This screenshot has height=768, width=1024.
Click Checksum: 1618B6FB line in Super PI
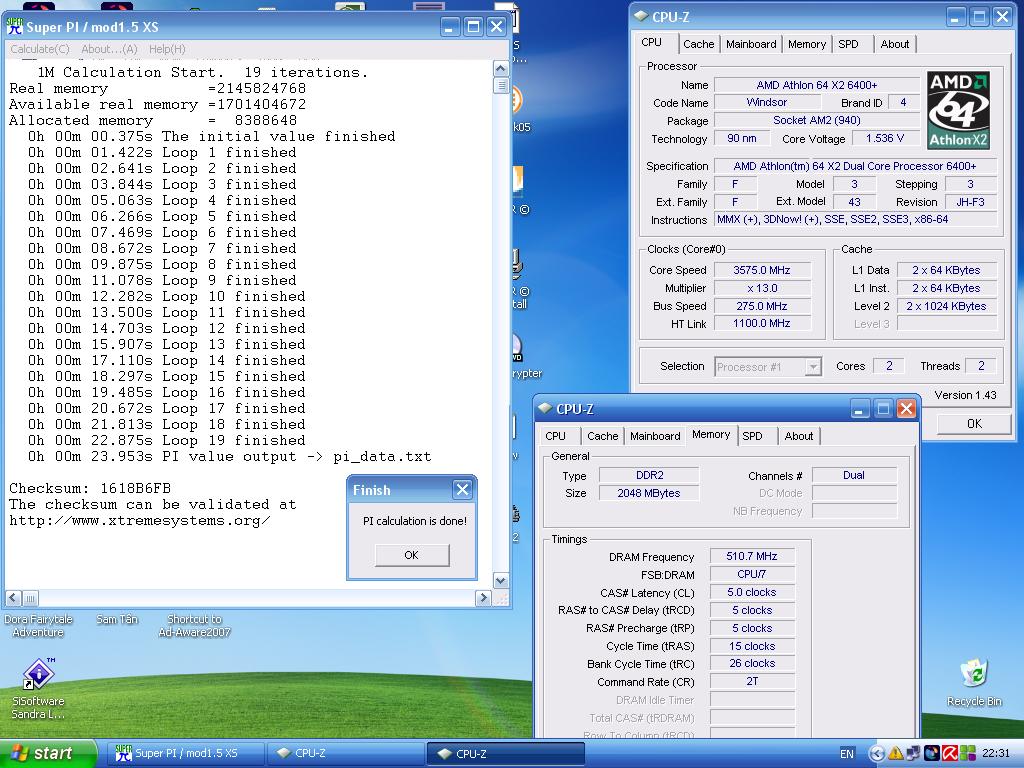point(90,488)
